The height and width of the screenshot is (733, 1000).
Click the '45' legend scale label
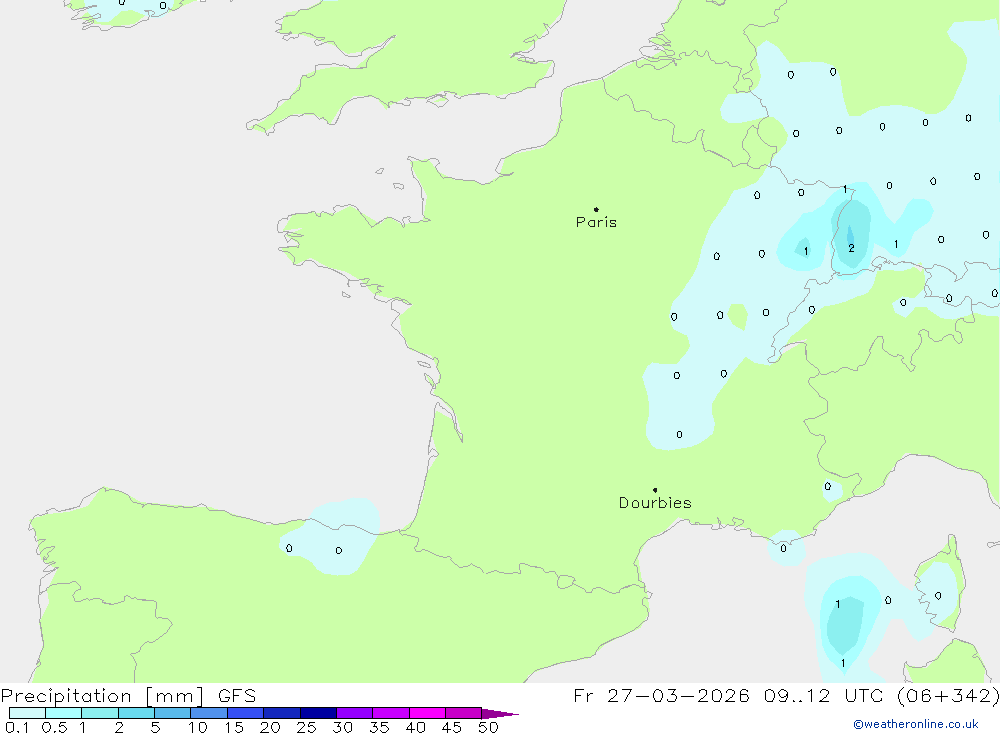click(x=452, y=727)
